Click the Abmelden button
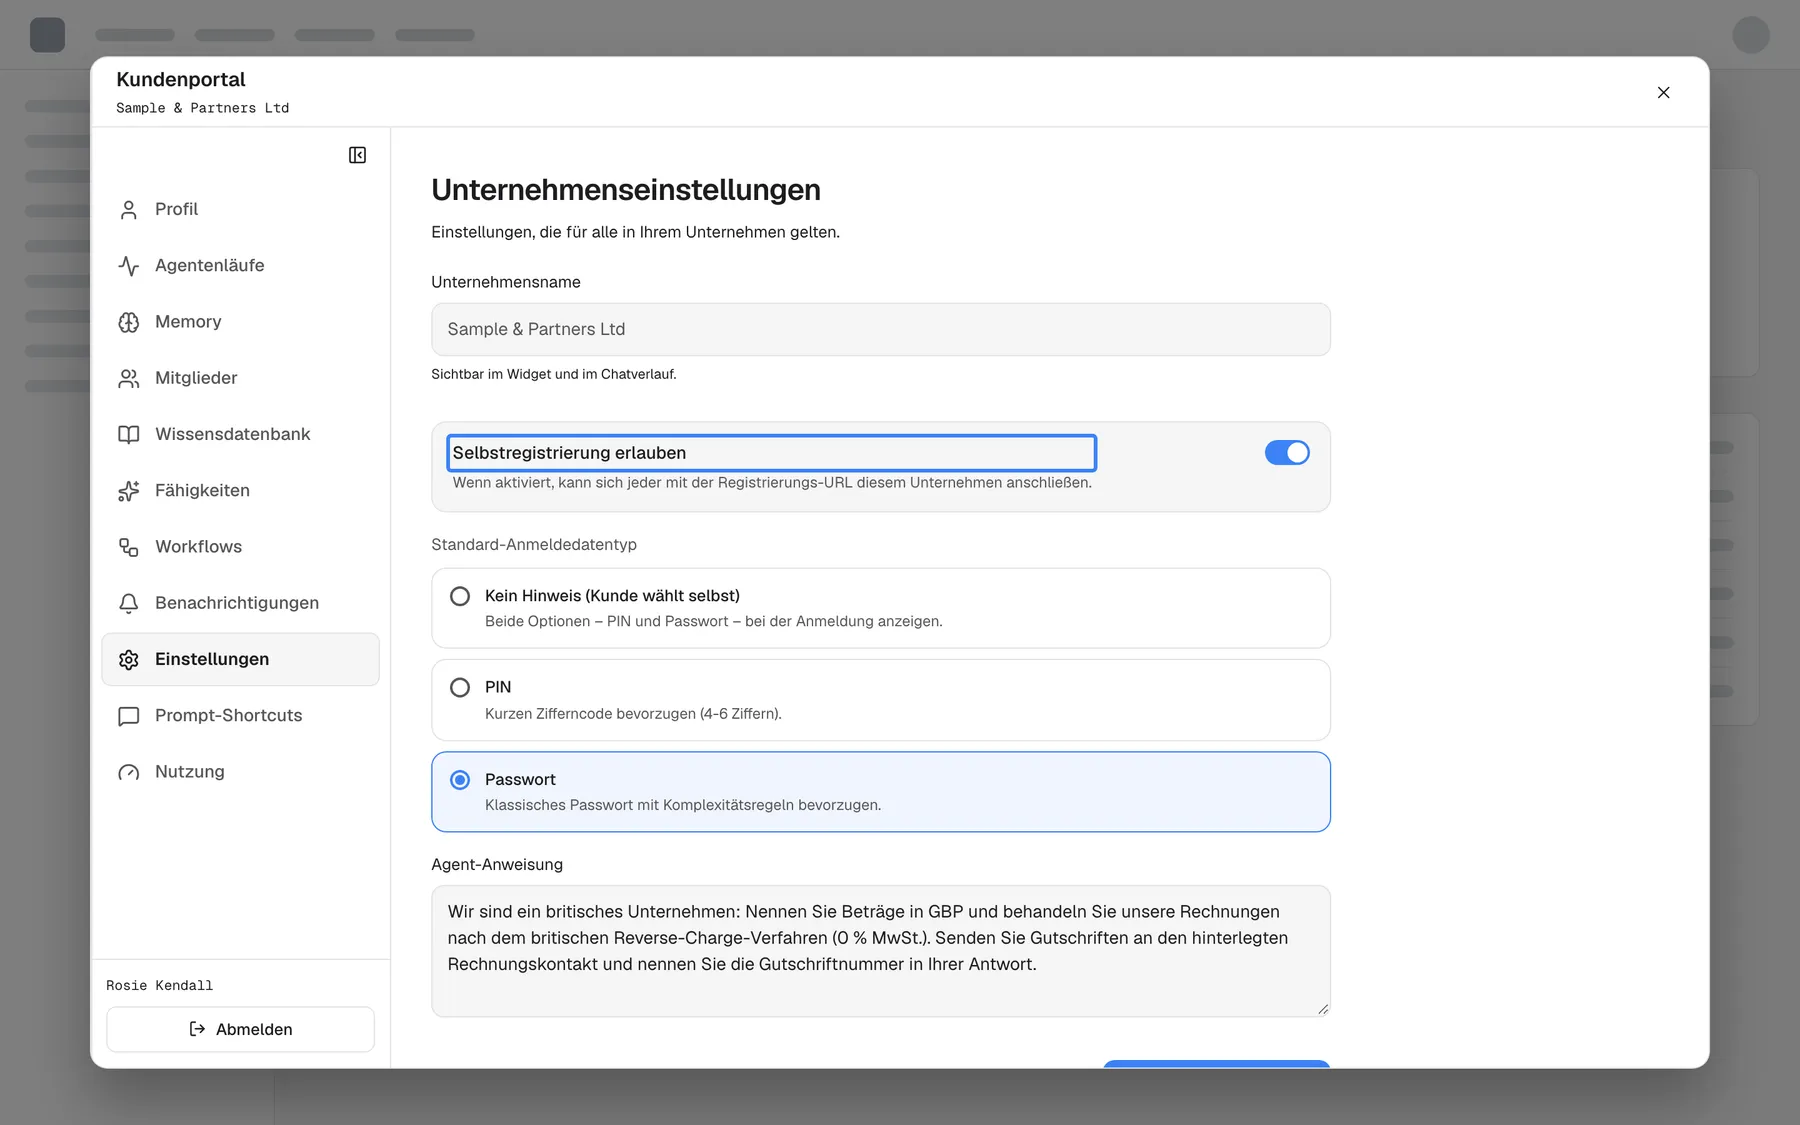1800x1125 pixels. 240,1029
